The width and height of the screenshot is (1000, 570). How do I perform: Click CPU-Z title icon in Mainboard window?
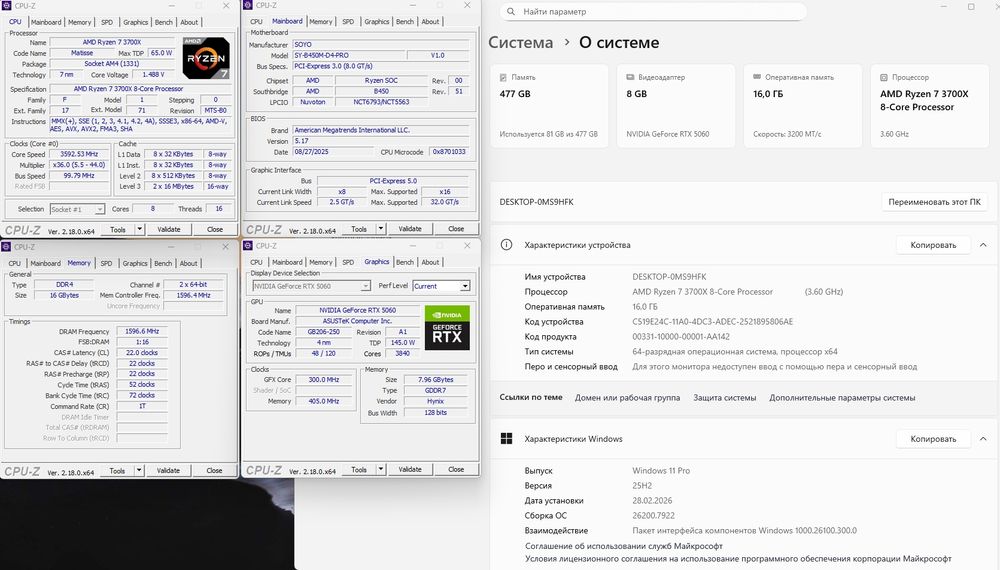[248, 5]
